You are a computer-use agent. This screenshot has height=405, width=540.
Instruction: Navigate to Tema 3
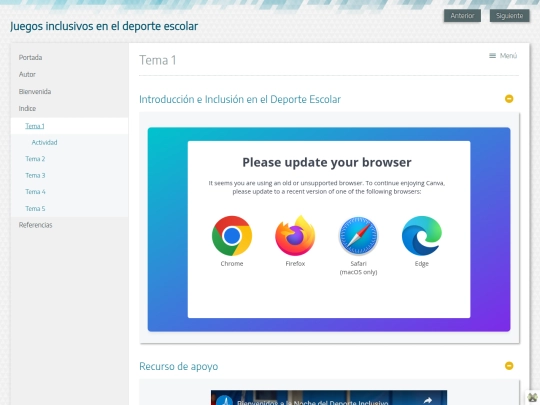coord(35,176)
